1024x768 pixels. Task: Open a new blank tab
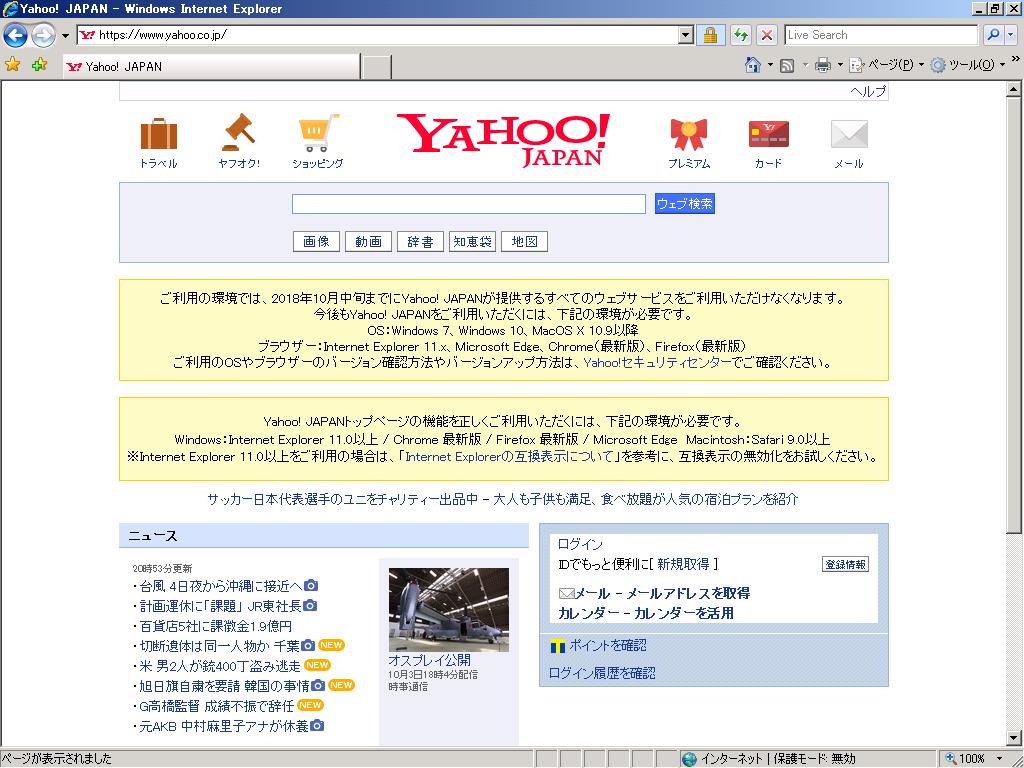pyautogui.click(x=377, y=67)
